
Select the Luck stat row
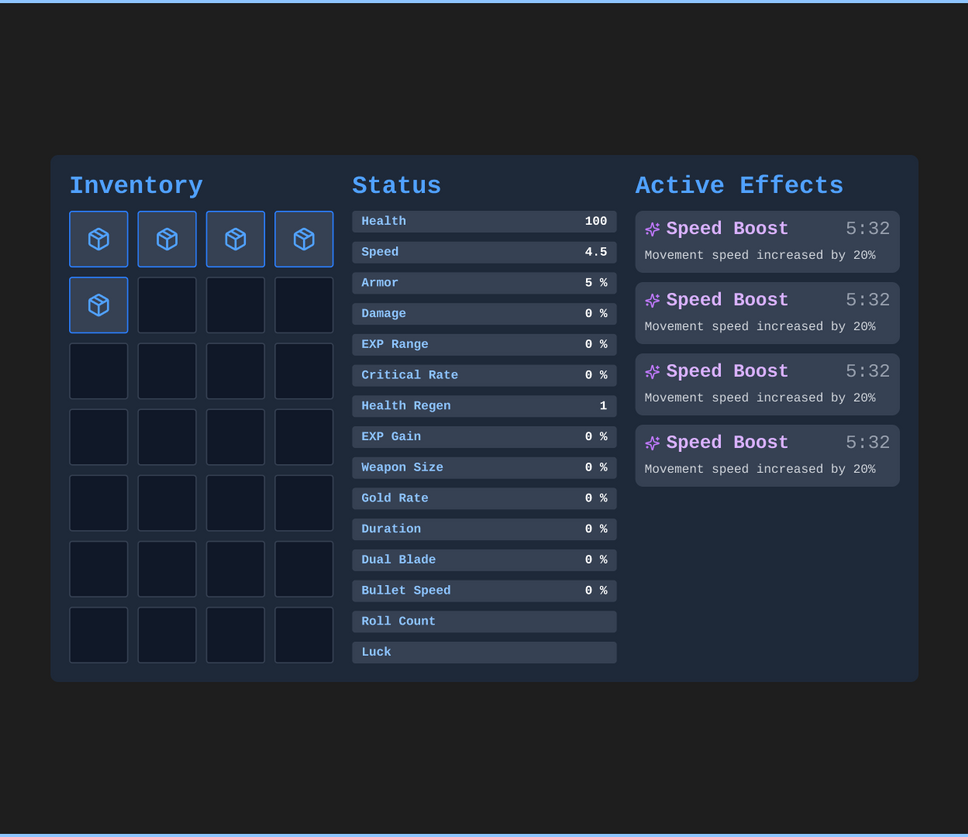click(484, 652)
